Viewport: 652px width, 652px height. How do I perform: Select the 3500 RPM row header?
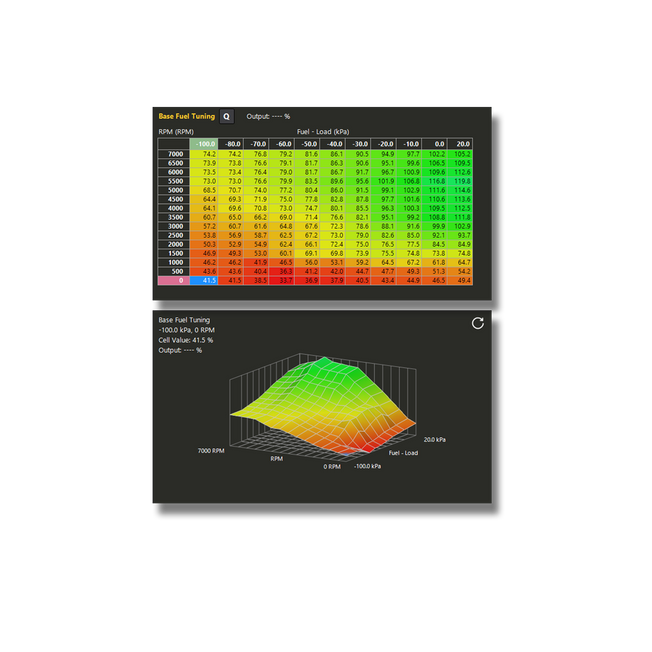(x=173, y=217)
